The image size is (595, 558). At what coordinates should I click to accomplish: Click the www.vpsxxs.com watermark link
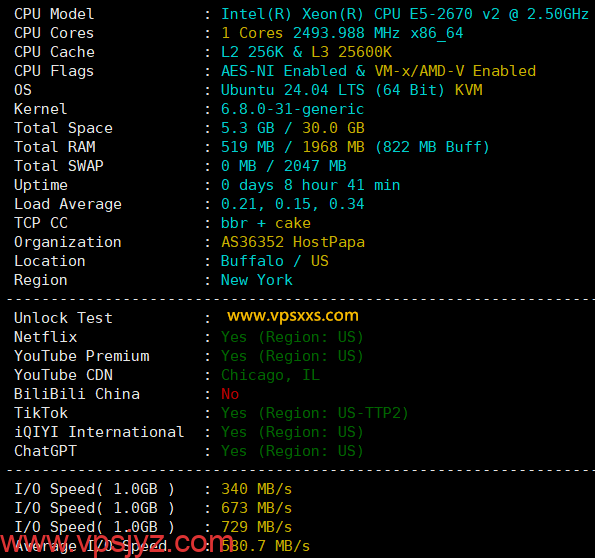pos(293,316)
